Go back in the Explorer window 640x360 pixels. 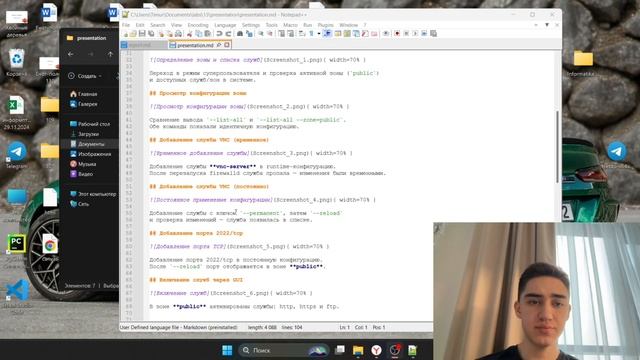click(71, 54)
